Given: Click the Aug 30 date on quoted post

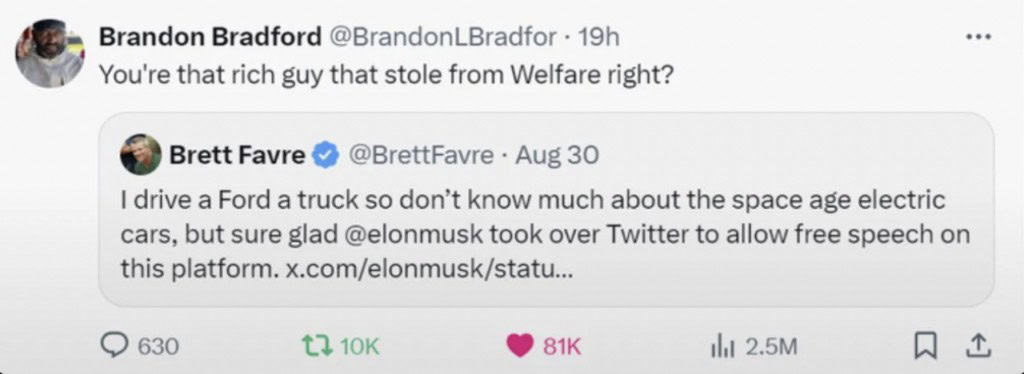Looking at the screenshot, I should point(556,155).
